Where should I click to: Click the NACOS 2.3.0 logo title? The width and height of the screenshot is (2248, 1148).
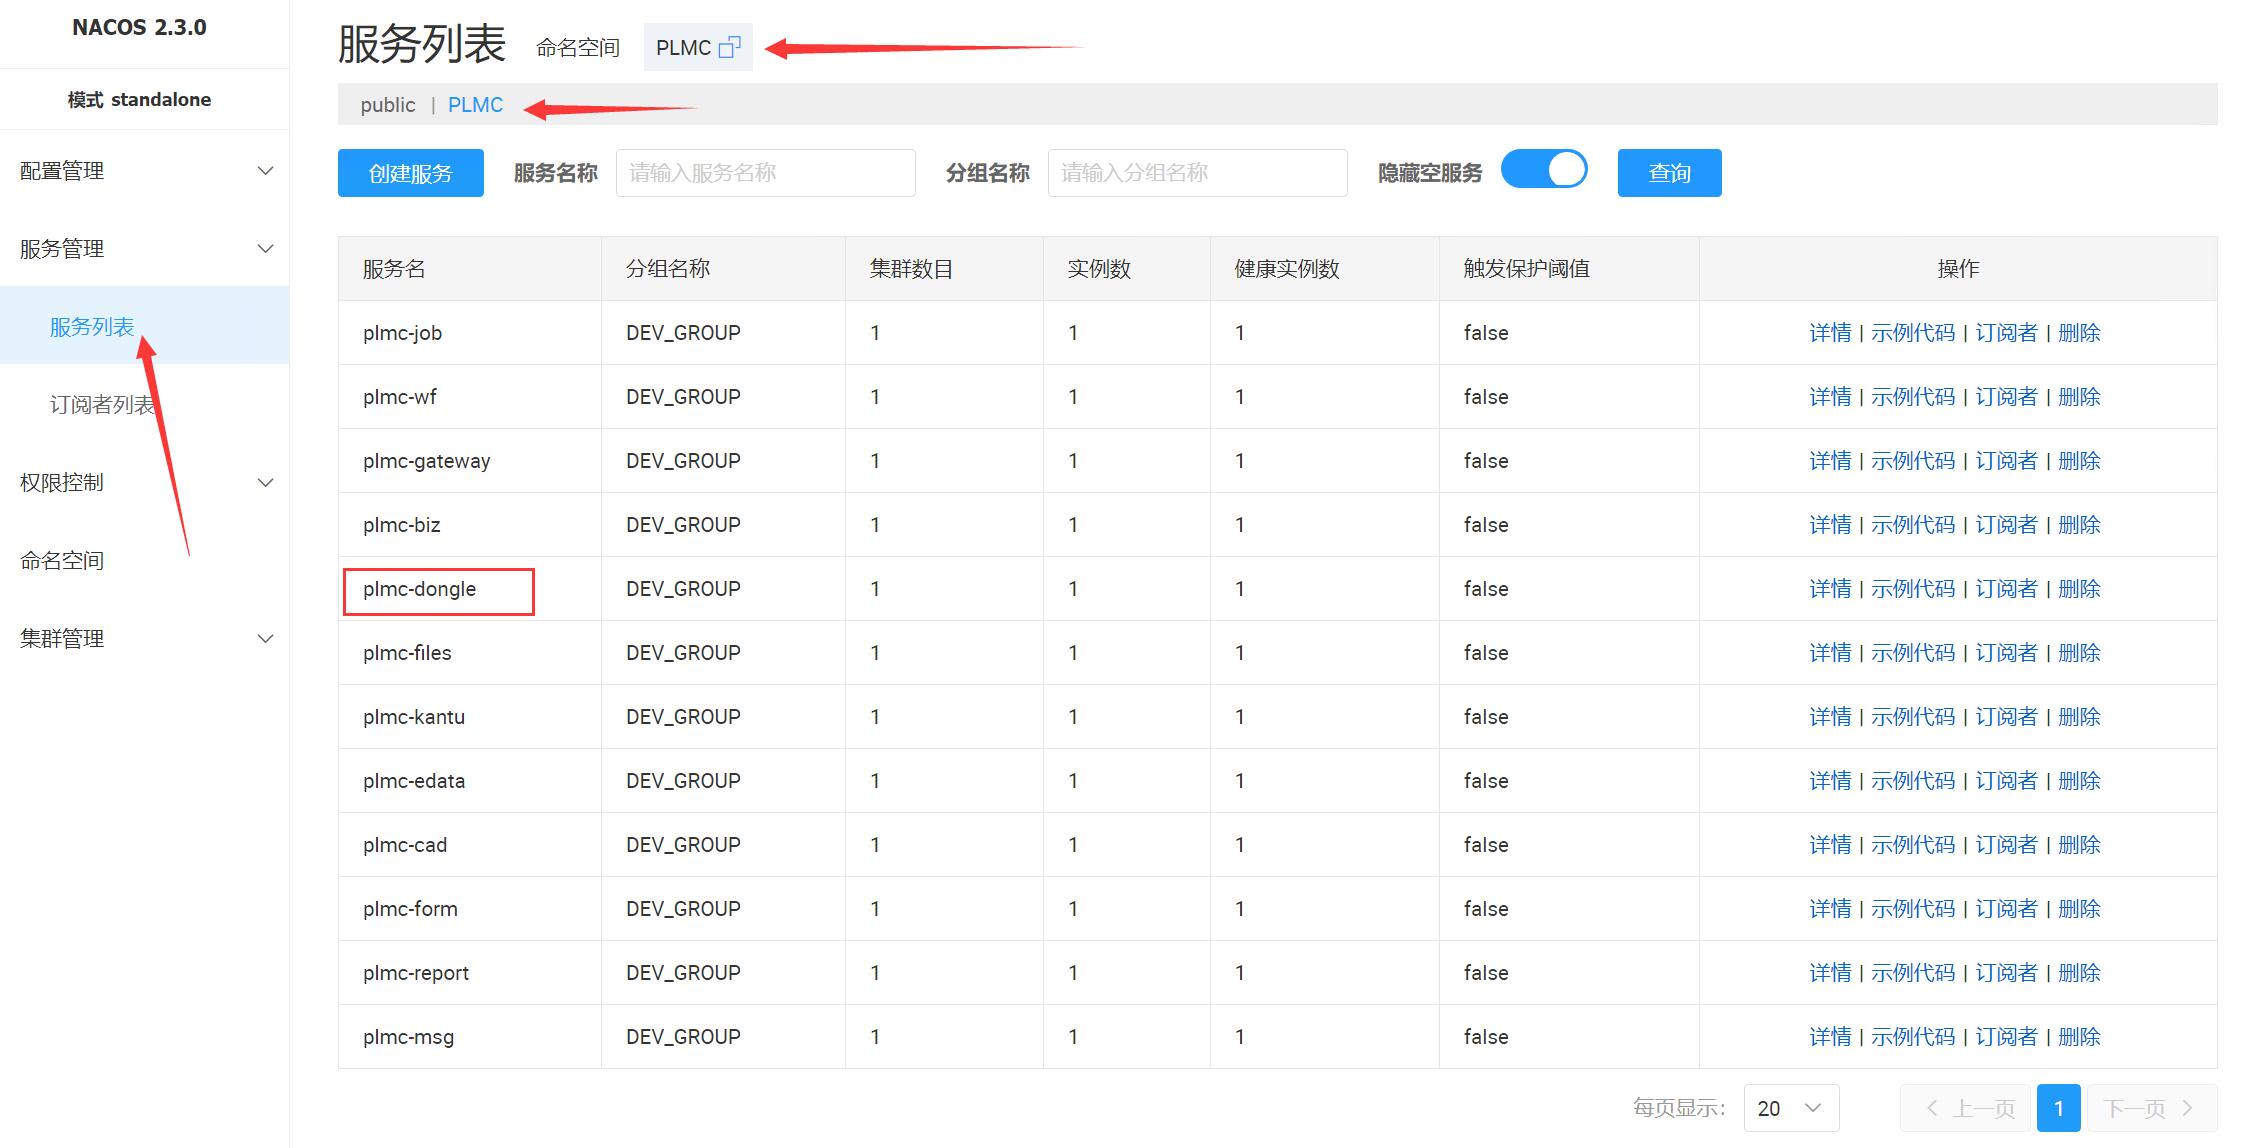point(139,27)
